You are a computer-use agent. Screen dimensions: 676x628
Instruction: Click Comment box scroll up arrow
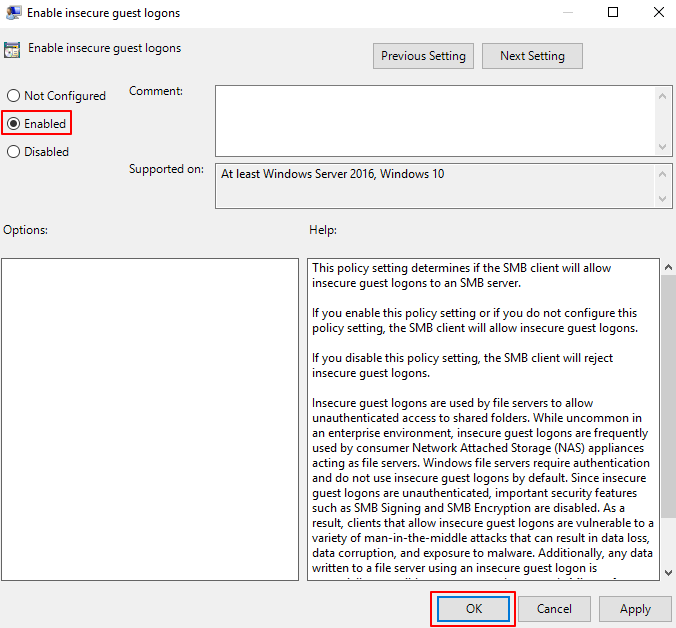click(663, 96)
